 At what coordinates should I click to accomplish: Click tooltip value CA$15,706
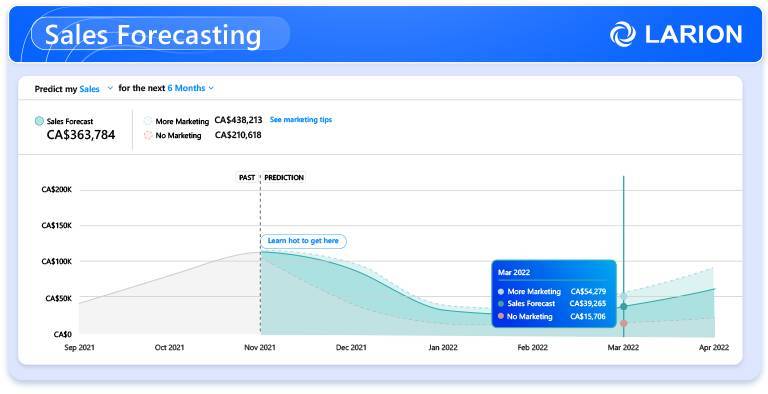pos(588,317)
